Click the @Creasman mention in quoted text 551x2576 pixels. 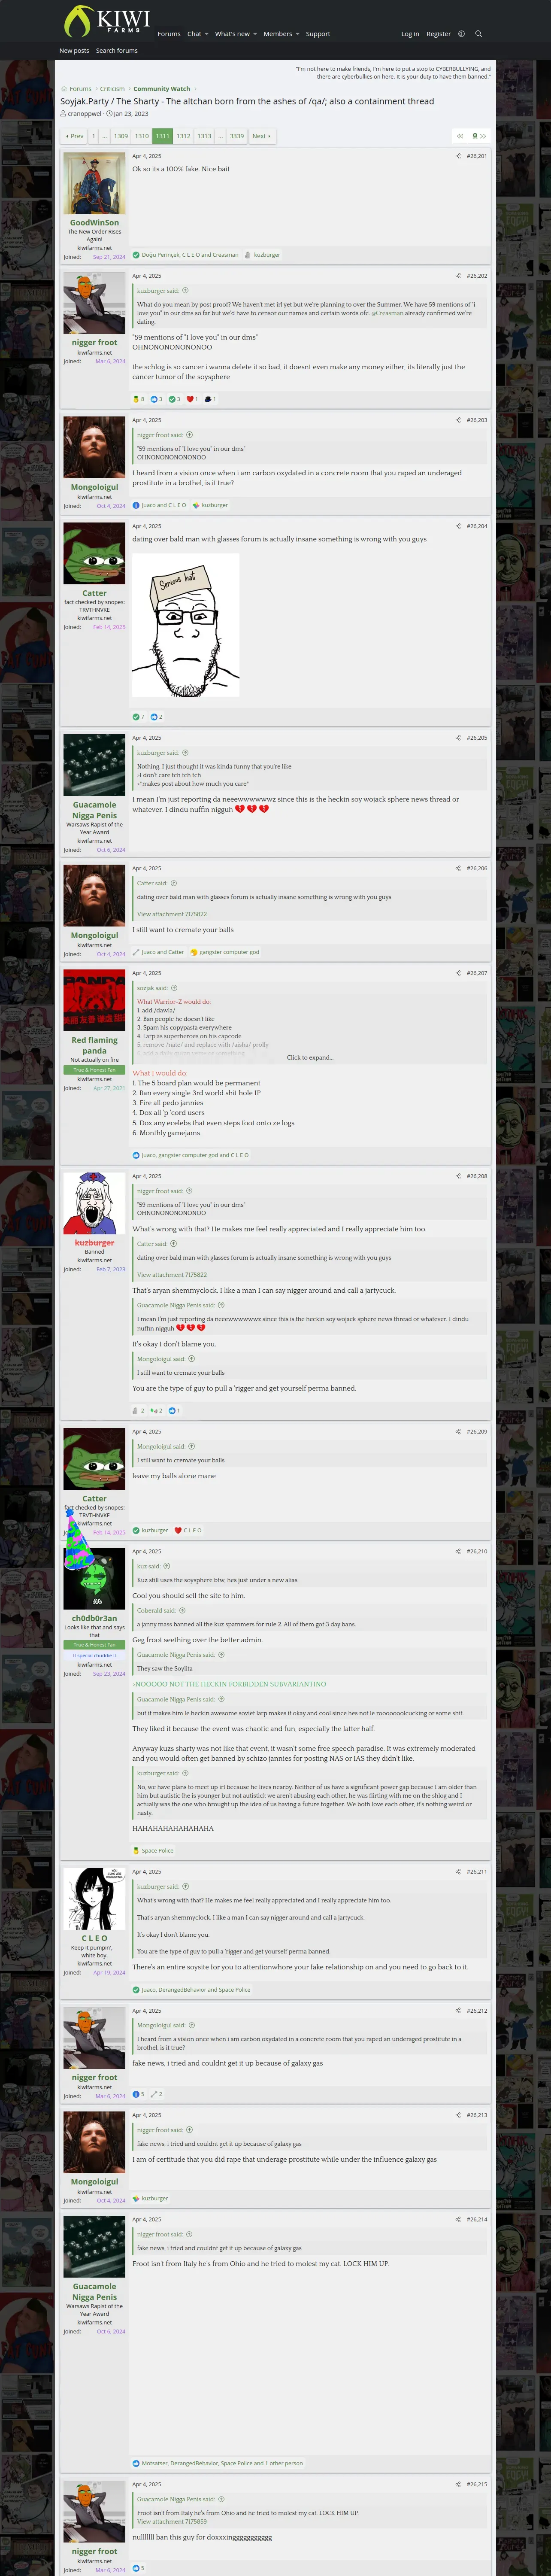point(387,313)
